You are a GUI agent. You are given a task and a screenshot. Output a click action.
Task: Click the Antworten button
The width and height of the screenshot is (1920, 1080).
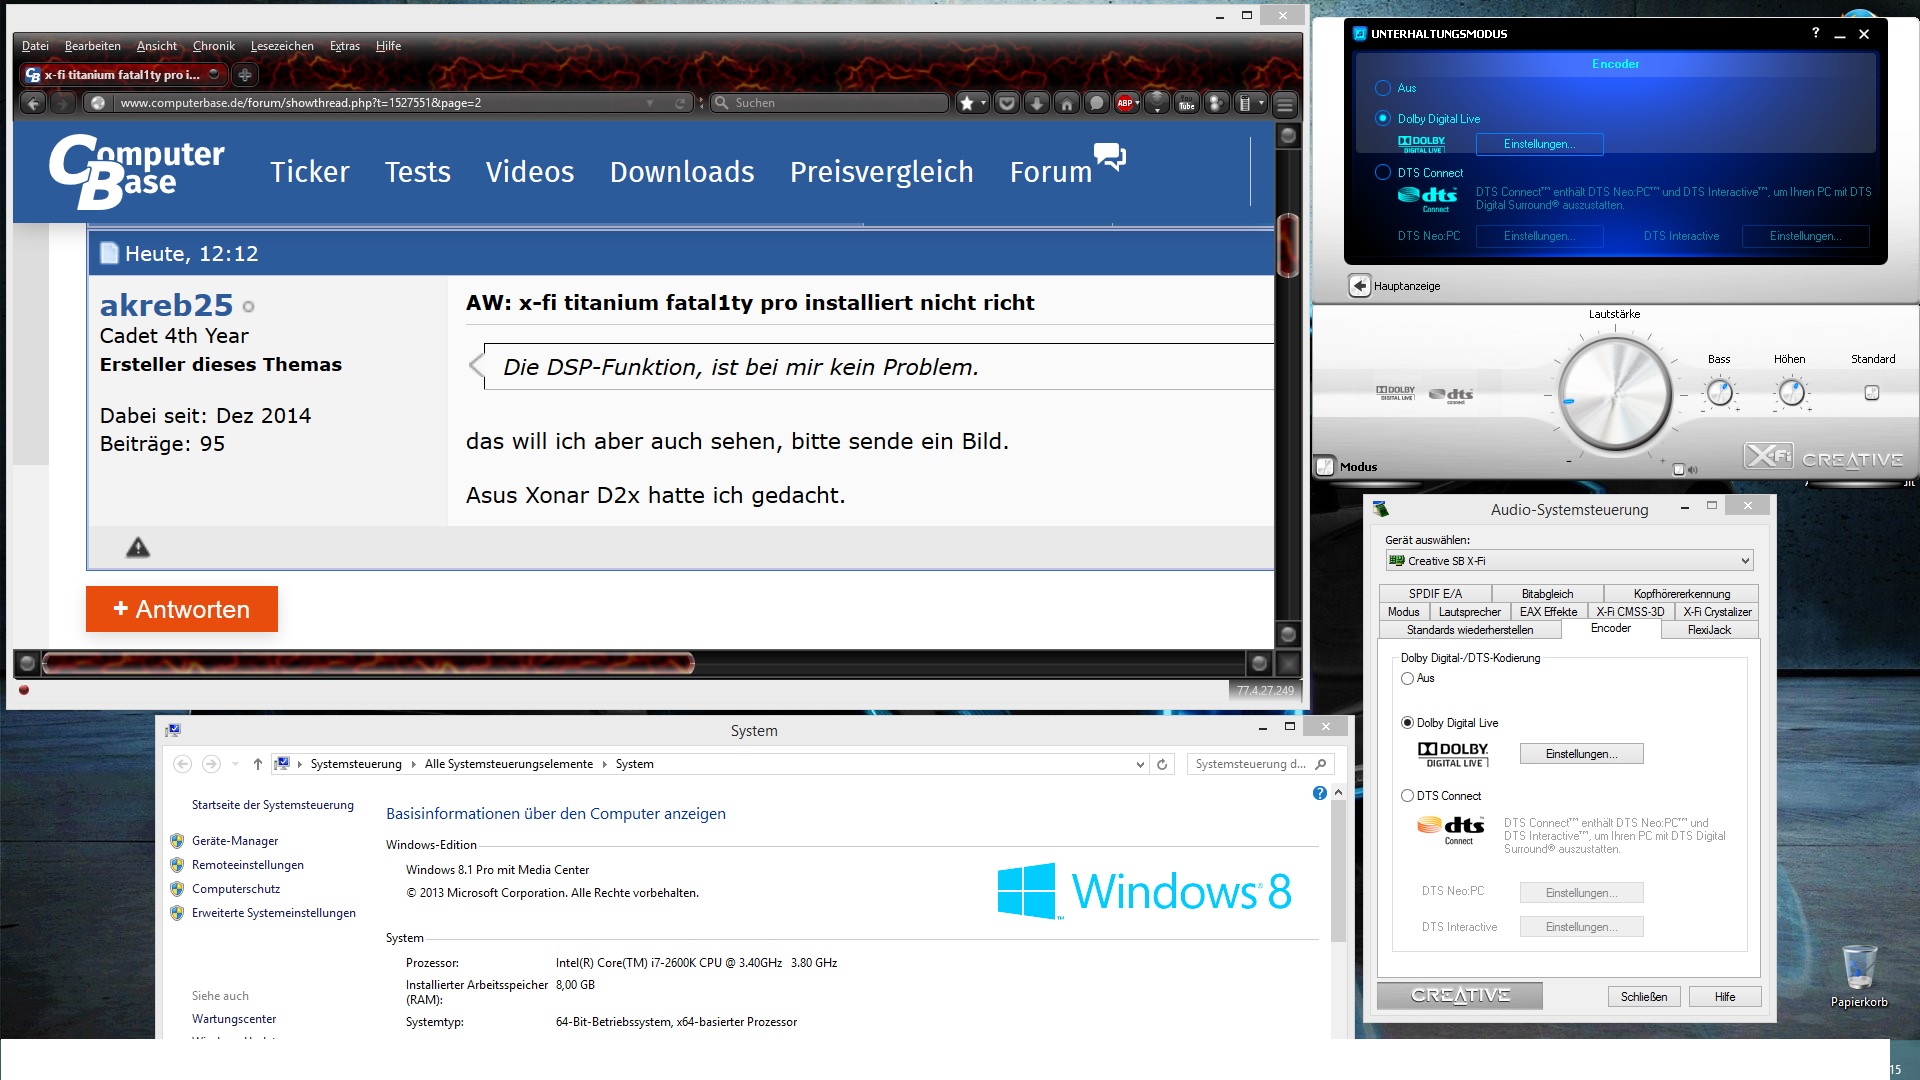pyautogui.click(x=182, y=609)
